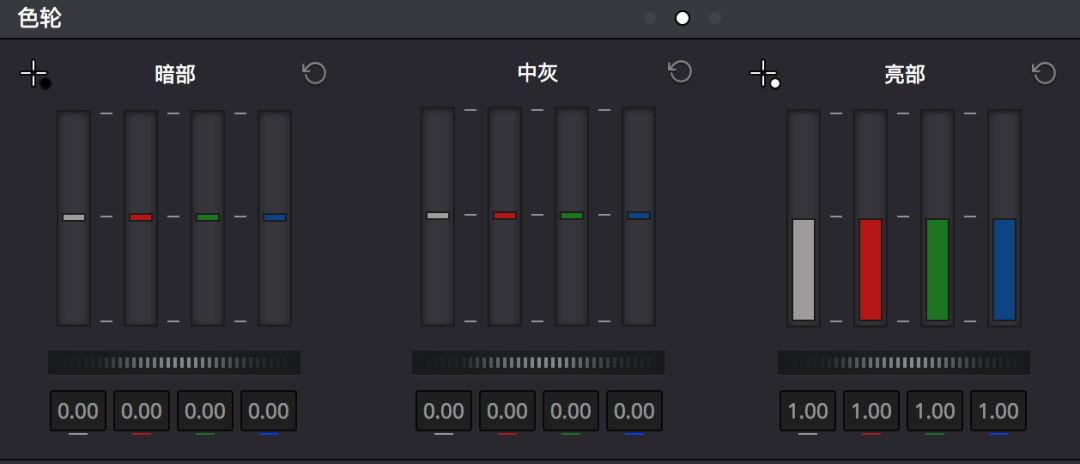Click the 暗部 master jog wheel

174,363
